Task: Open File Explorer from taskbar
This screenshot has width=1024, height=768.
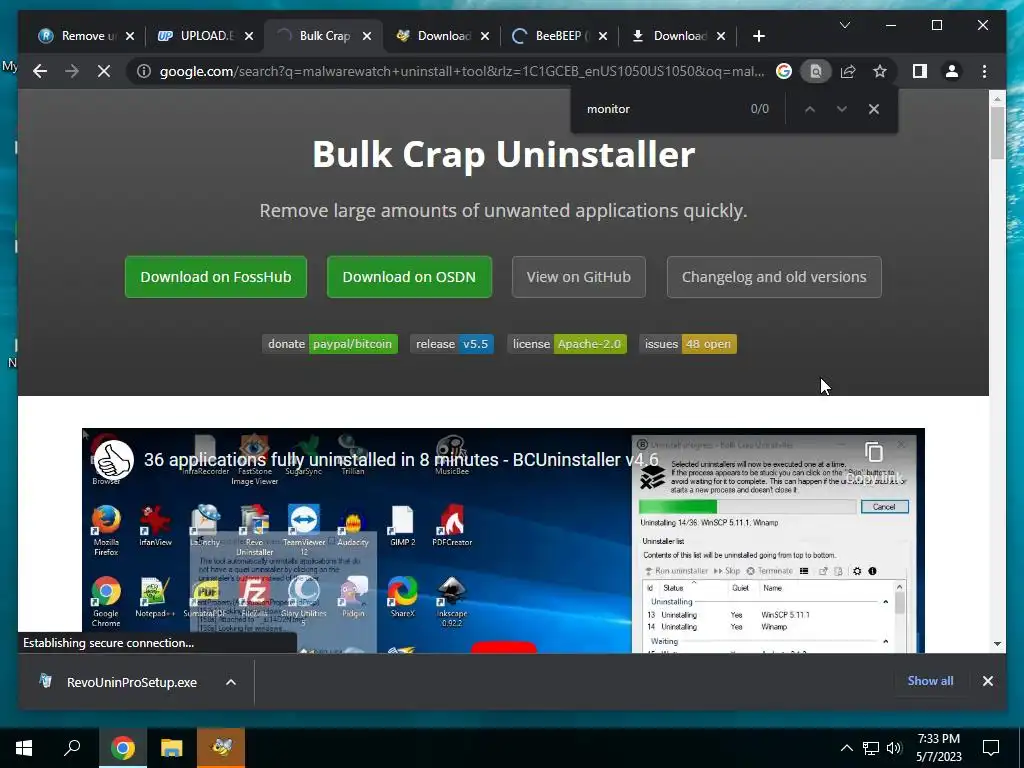Action: [x=172, y=748]
